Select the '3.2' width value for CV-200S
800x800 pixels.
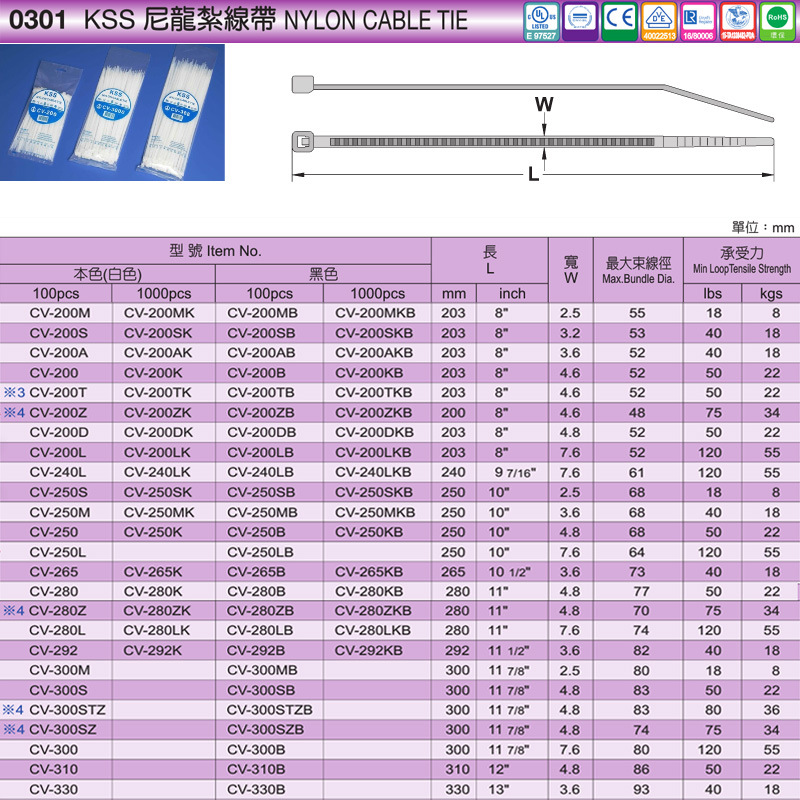point(570,333)
